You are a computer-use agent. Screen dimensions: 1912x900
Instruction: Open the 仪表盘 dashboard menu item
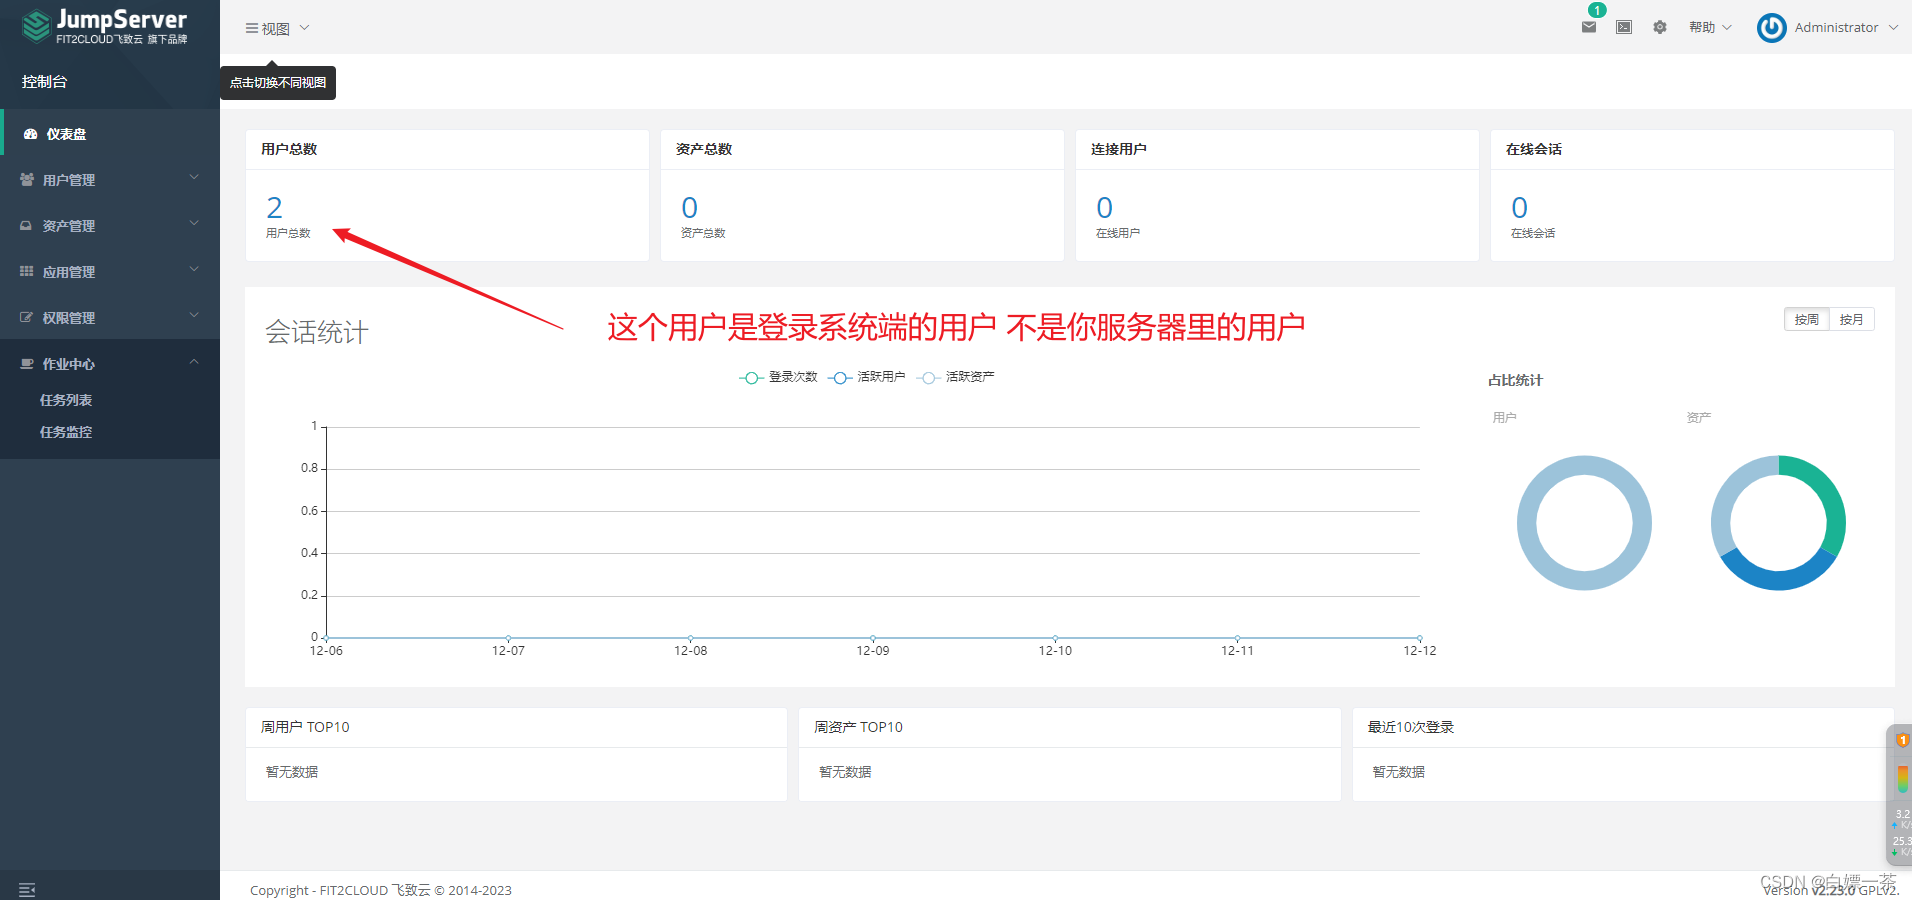point(110,133)
